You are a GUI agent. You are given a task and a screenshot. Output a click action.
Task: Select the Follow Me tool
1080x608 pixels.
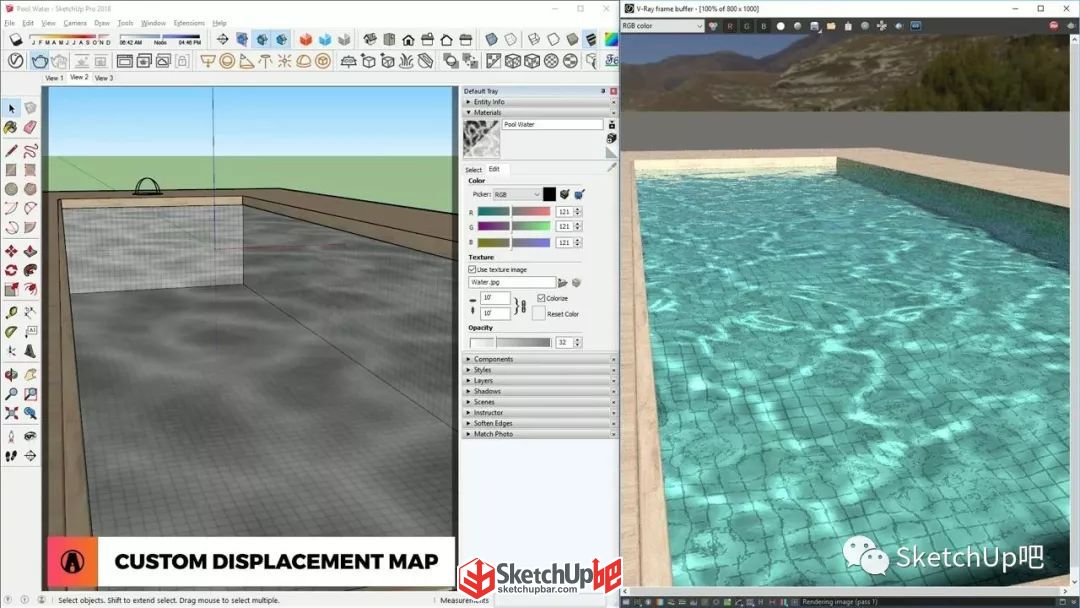(x=30, y=270)
